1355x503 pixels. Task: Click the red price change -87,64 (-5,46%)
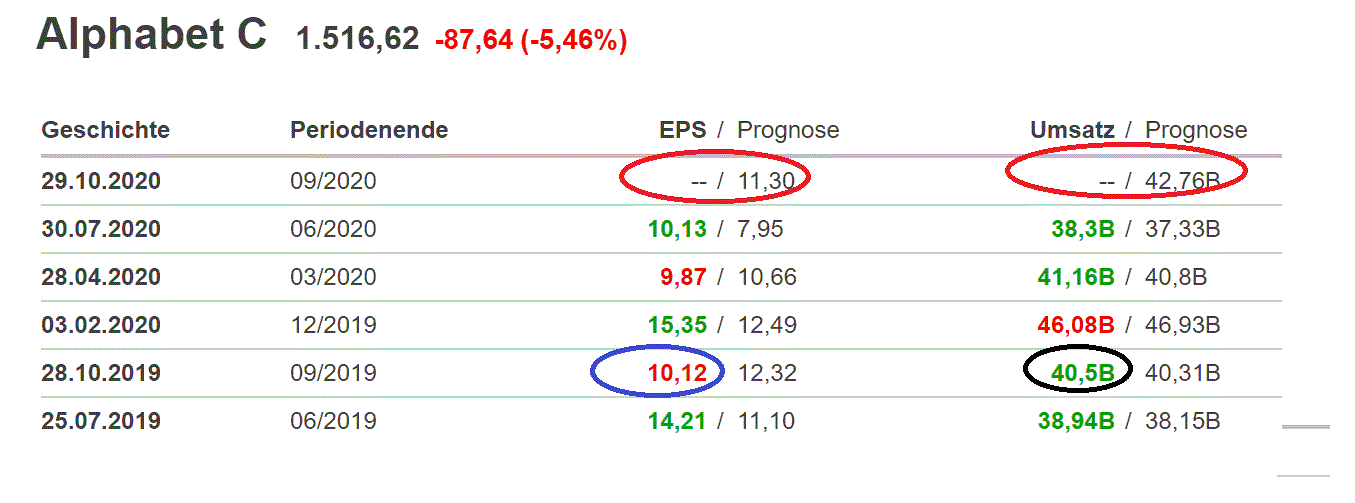pos(530,41)
